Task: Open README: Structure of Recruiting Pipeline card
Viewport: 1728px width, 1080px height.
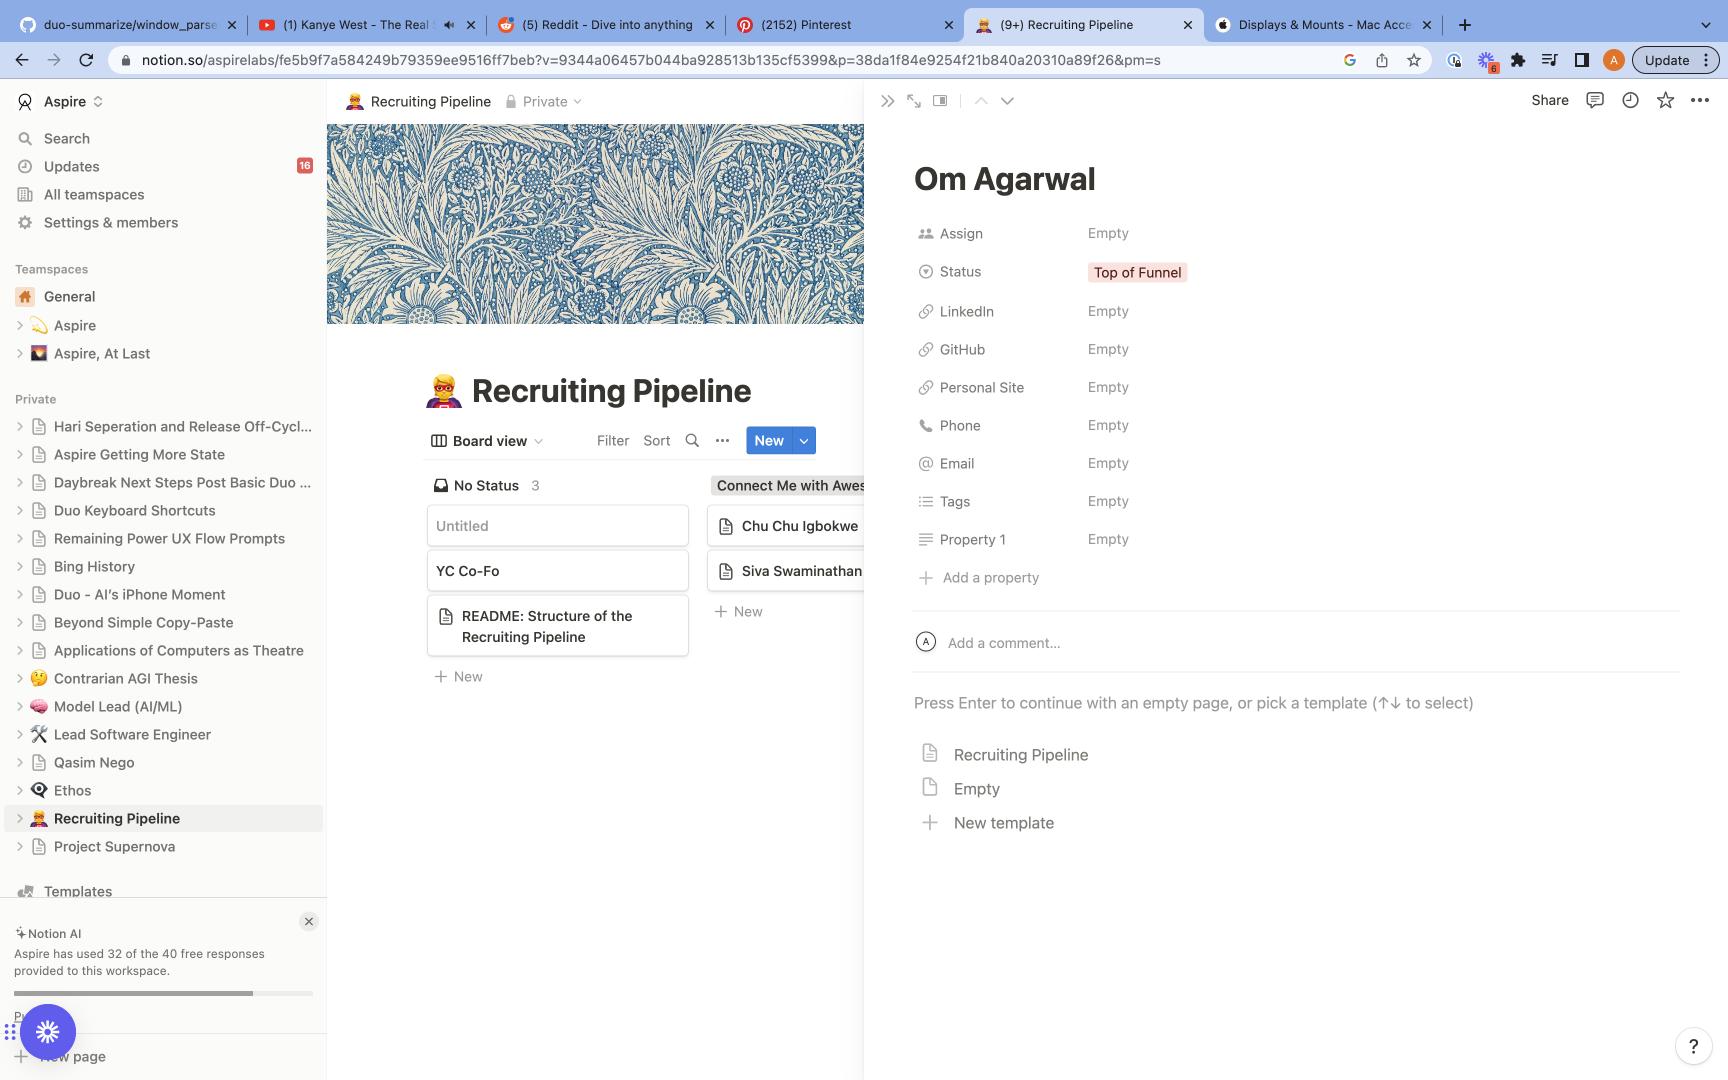Action: [x=558, y=626]
